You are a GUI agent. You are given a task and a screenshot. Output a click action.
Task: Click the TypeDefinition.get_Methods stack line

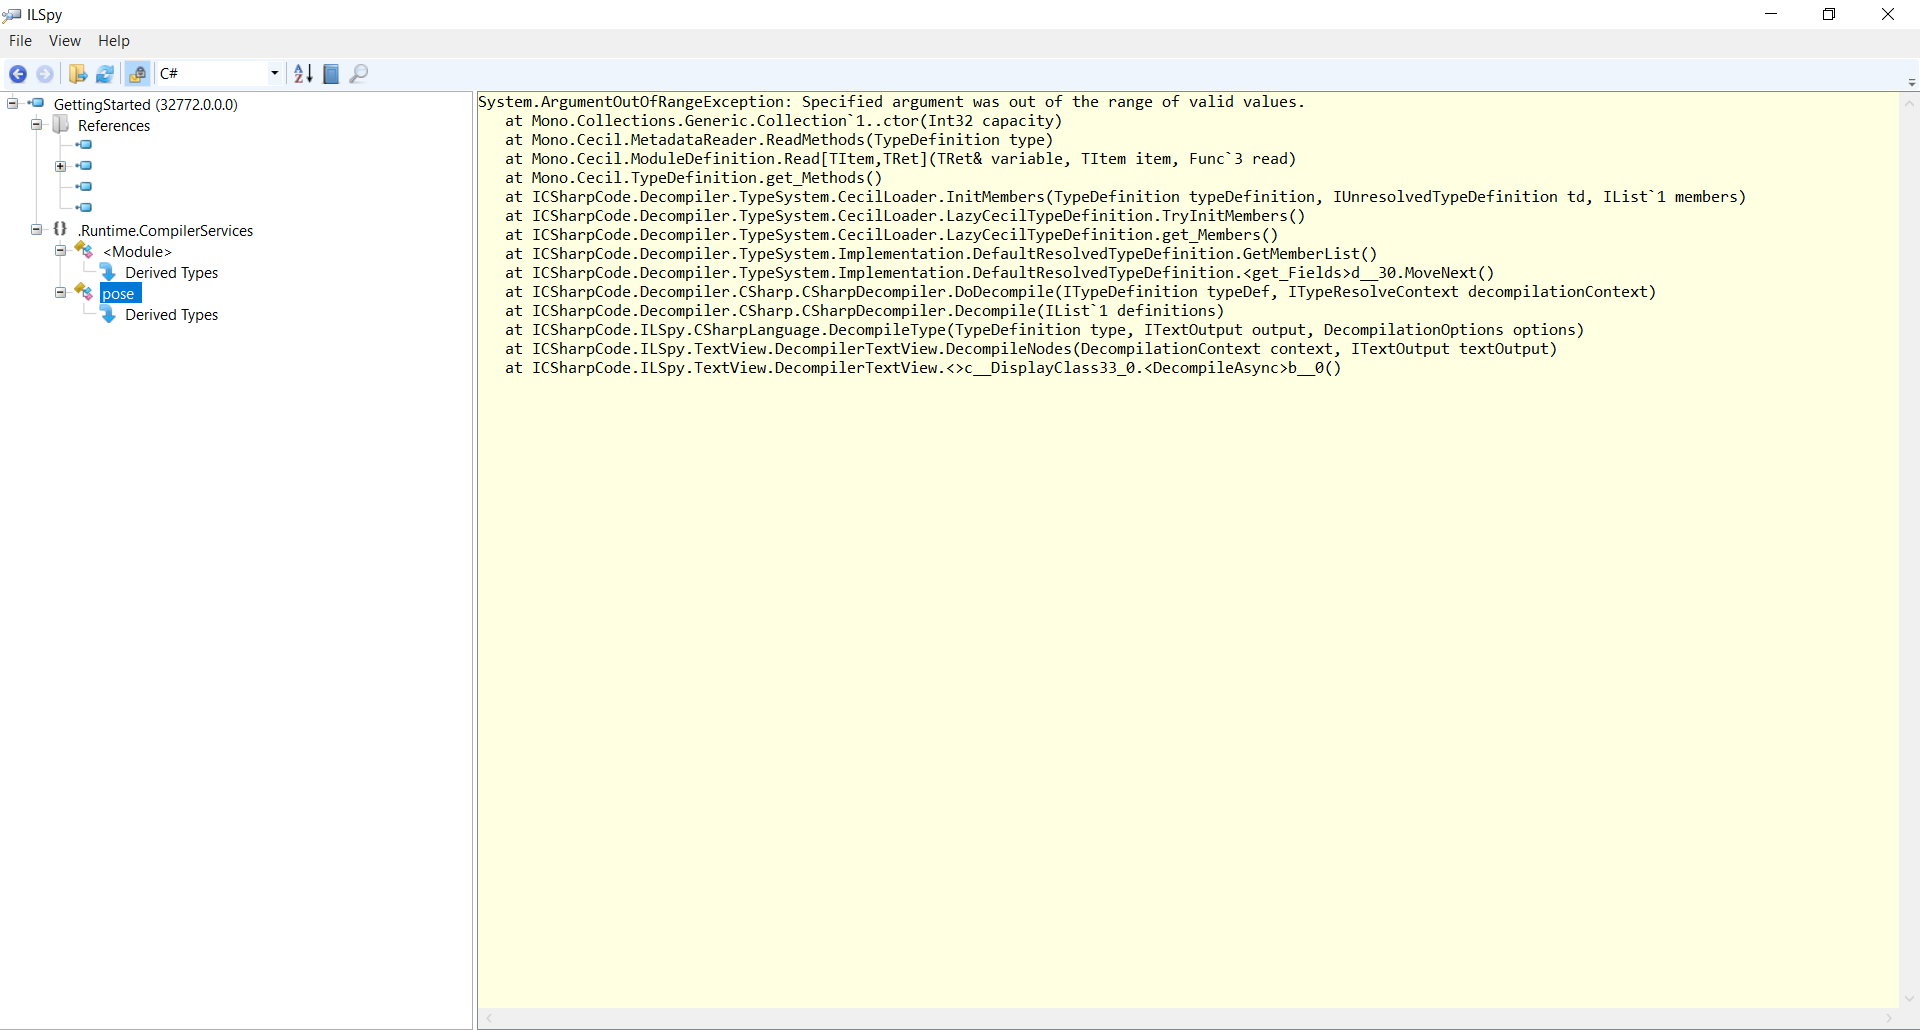point(694,178)
